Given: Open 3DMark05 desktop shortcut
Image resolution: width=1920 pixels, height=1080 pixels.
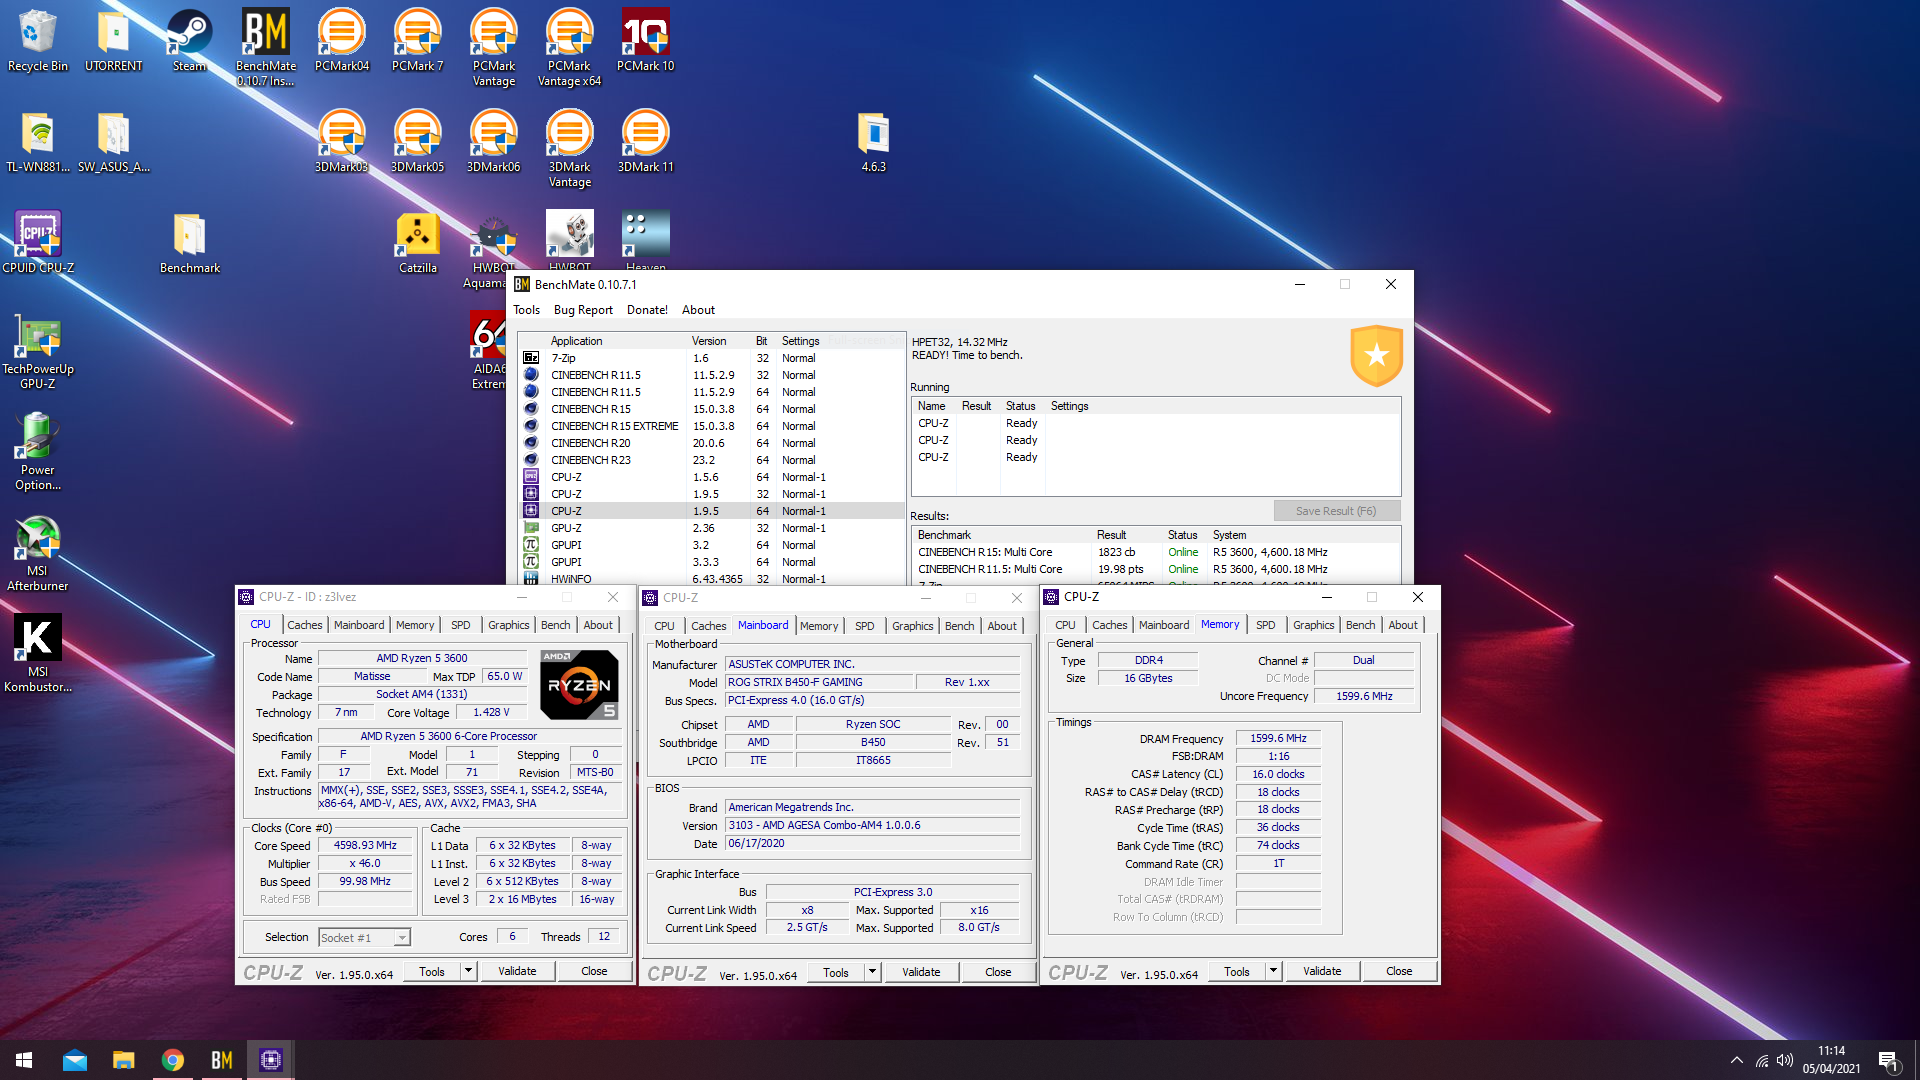Looking at the screenshot, I should (417, 141).
